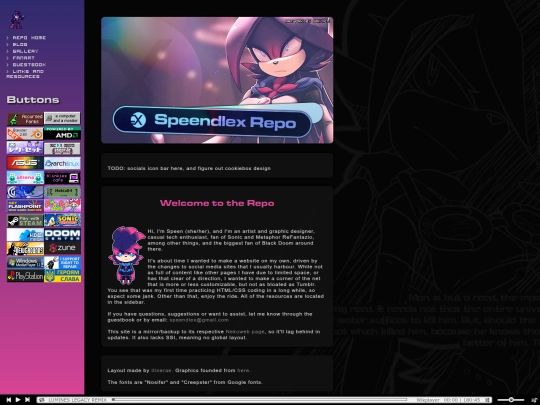Viewport: 540px width, 405px height.
Task: Open the blue crescent swirl badge
Action: pos(25,192)
